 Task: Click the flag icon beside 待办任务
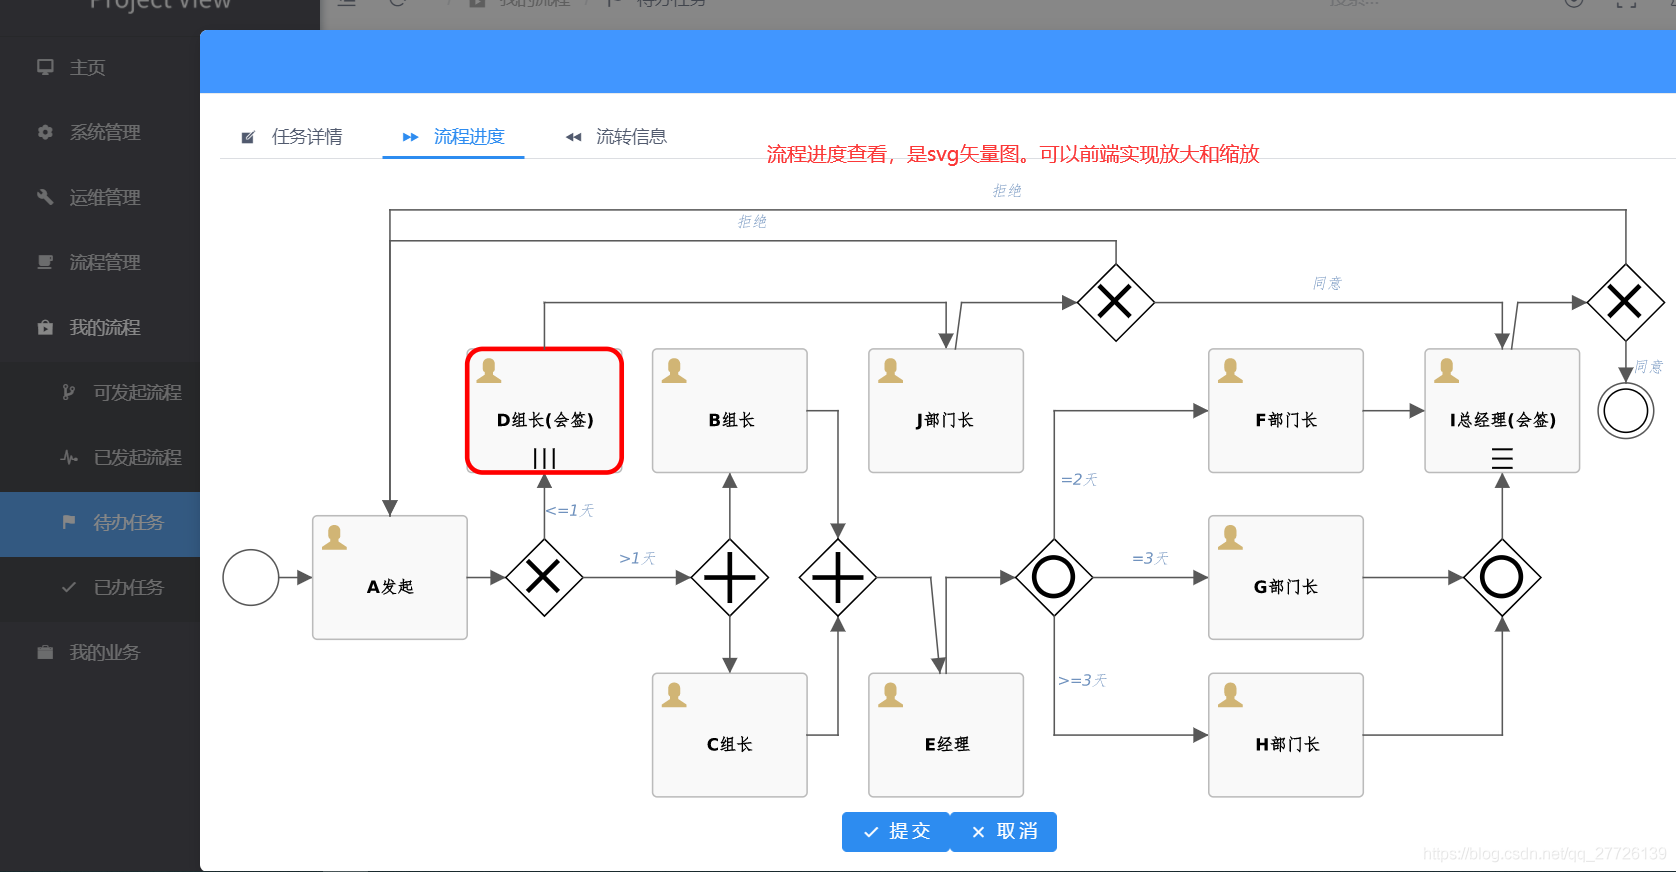point(69,522)
